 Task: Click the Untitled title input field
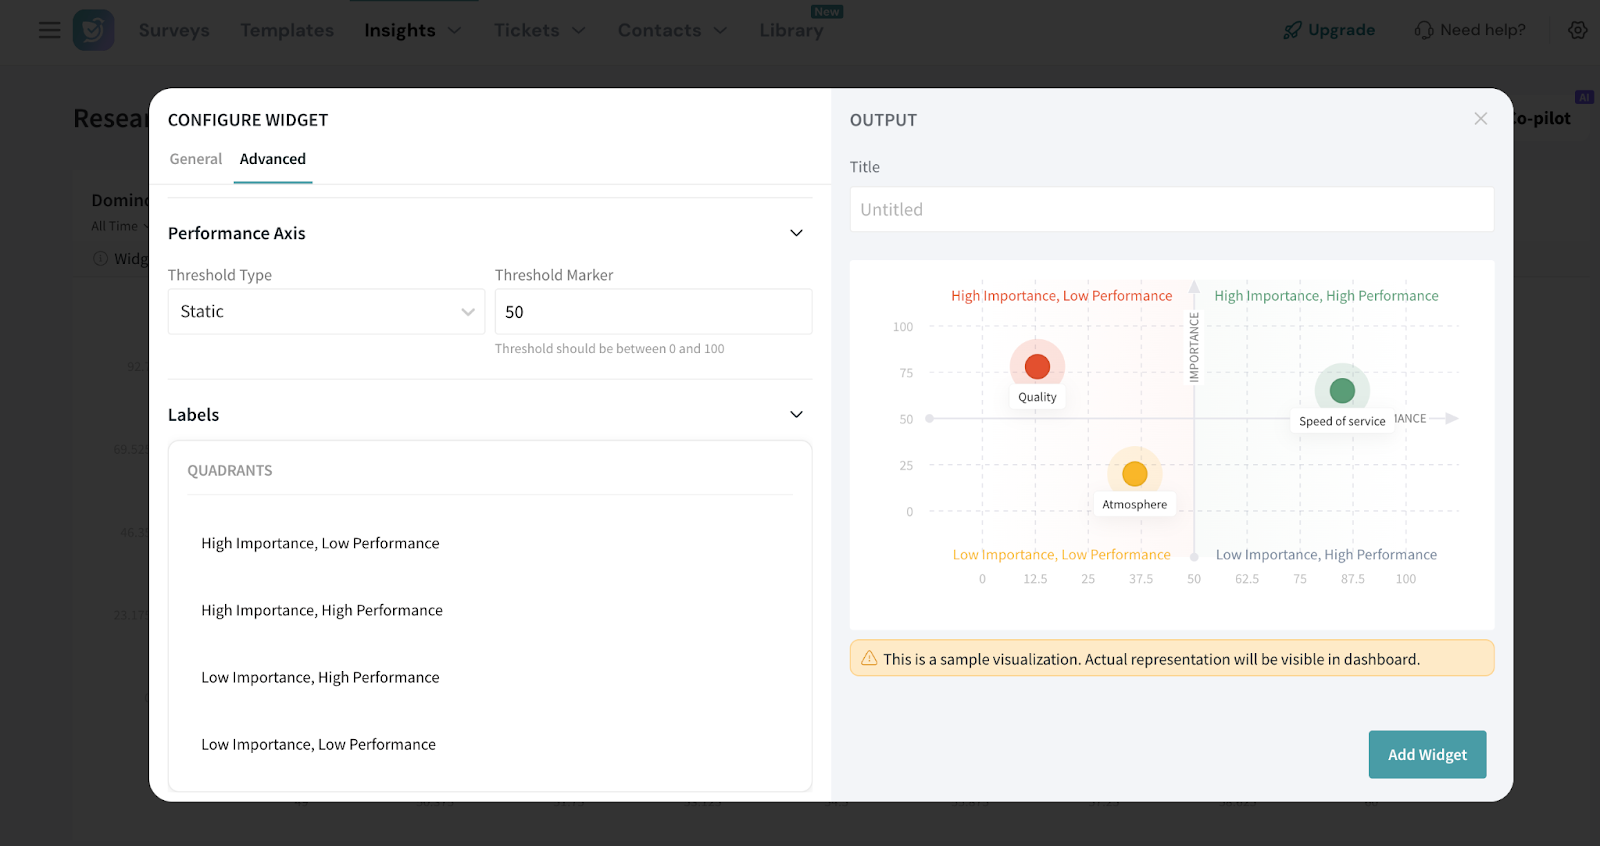(x=1171, y=210)
